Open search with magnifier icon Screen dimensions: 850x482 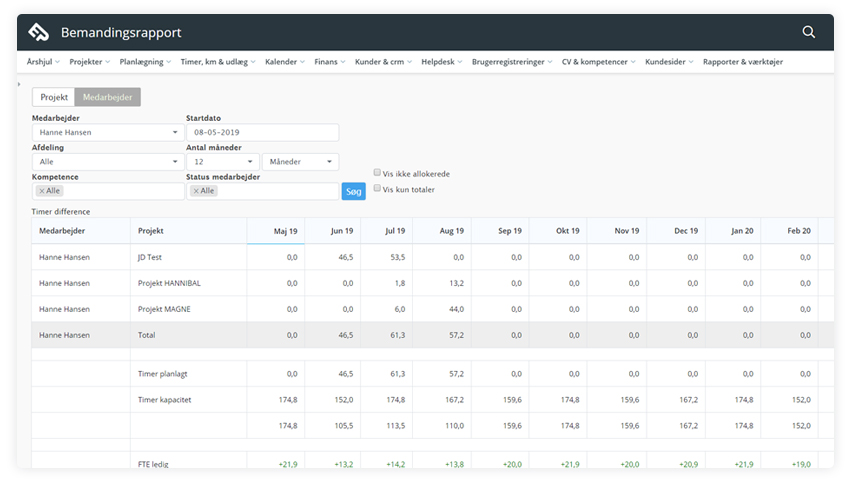tap(808, 32)
